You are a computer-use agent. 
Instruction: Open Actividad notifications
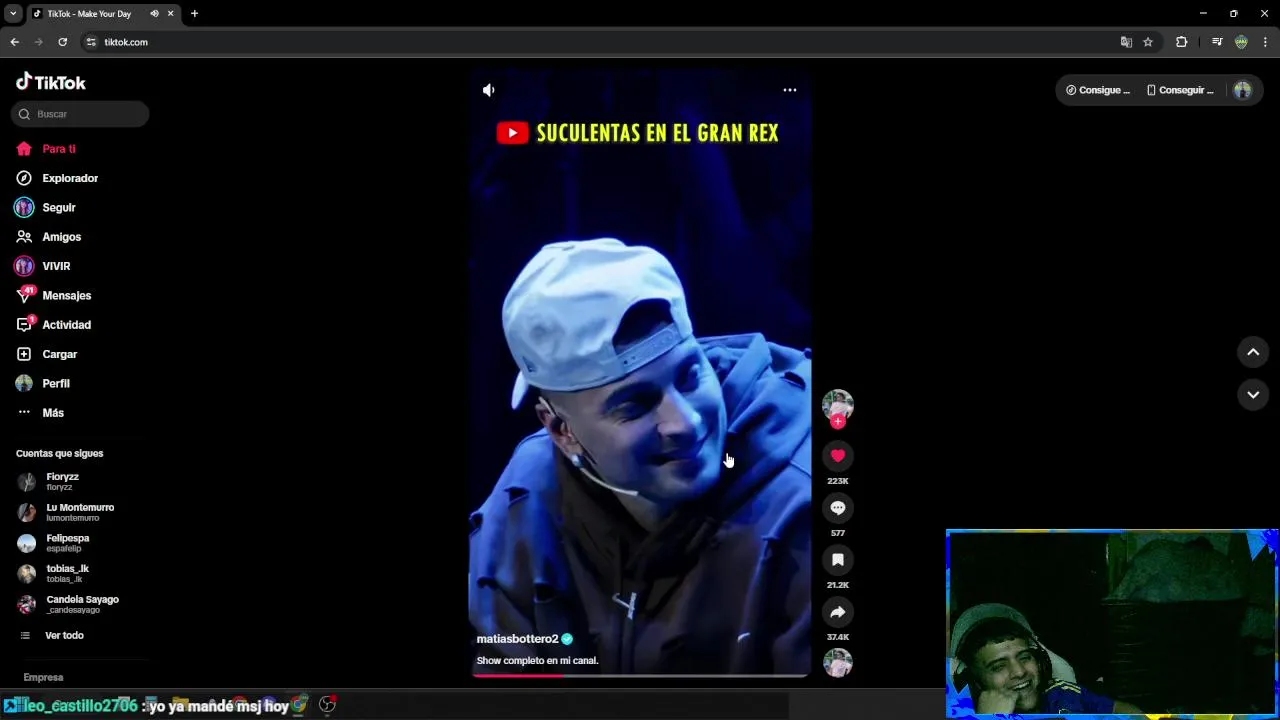click(x=54, y=325)
